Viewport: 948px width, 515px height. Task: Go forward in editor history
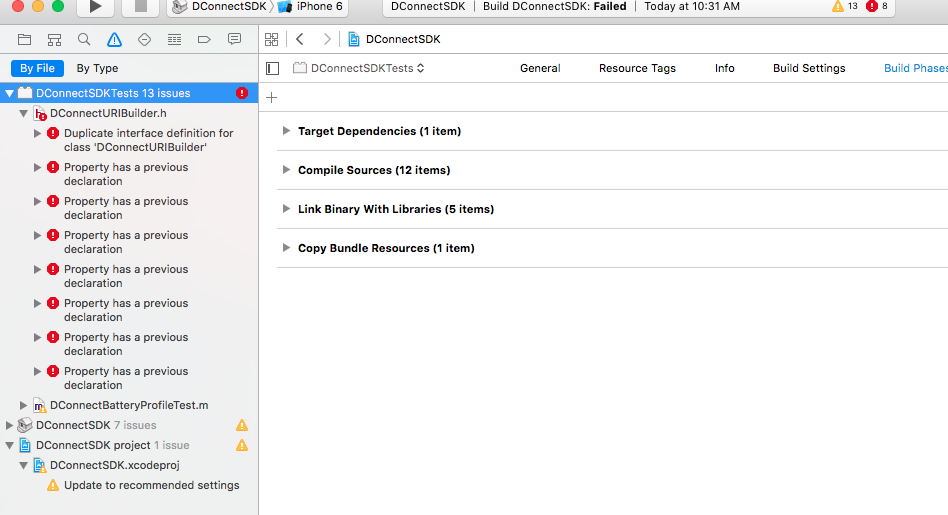tap(327, 39)
